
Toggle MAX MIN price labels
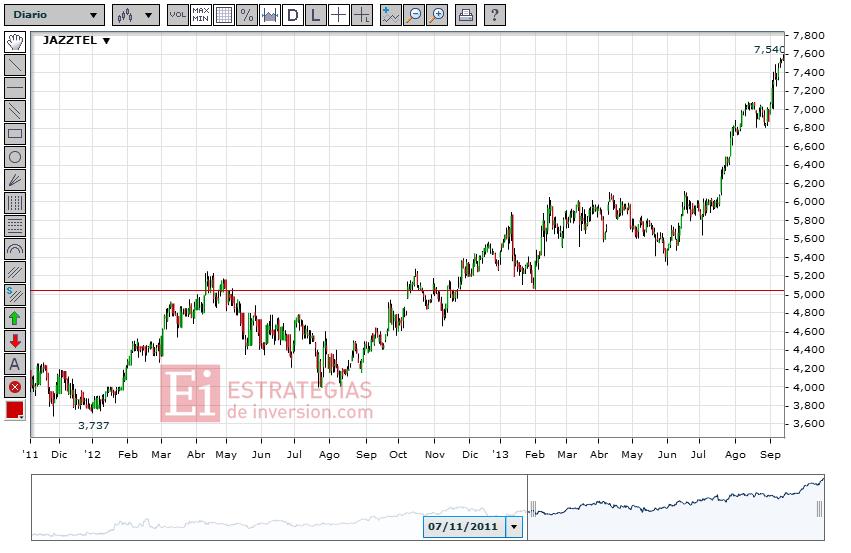pyautogui.click(x=200, y=15)
